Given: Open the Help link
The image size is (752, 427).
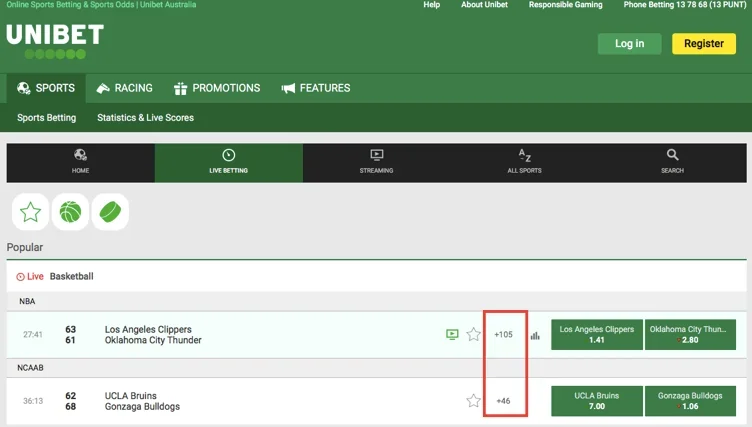Looking at the screenshot, I should (432, 5).
